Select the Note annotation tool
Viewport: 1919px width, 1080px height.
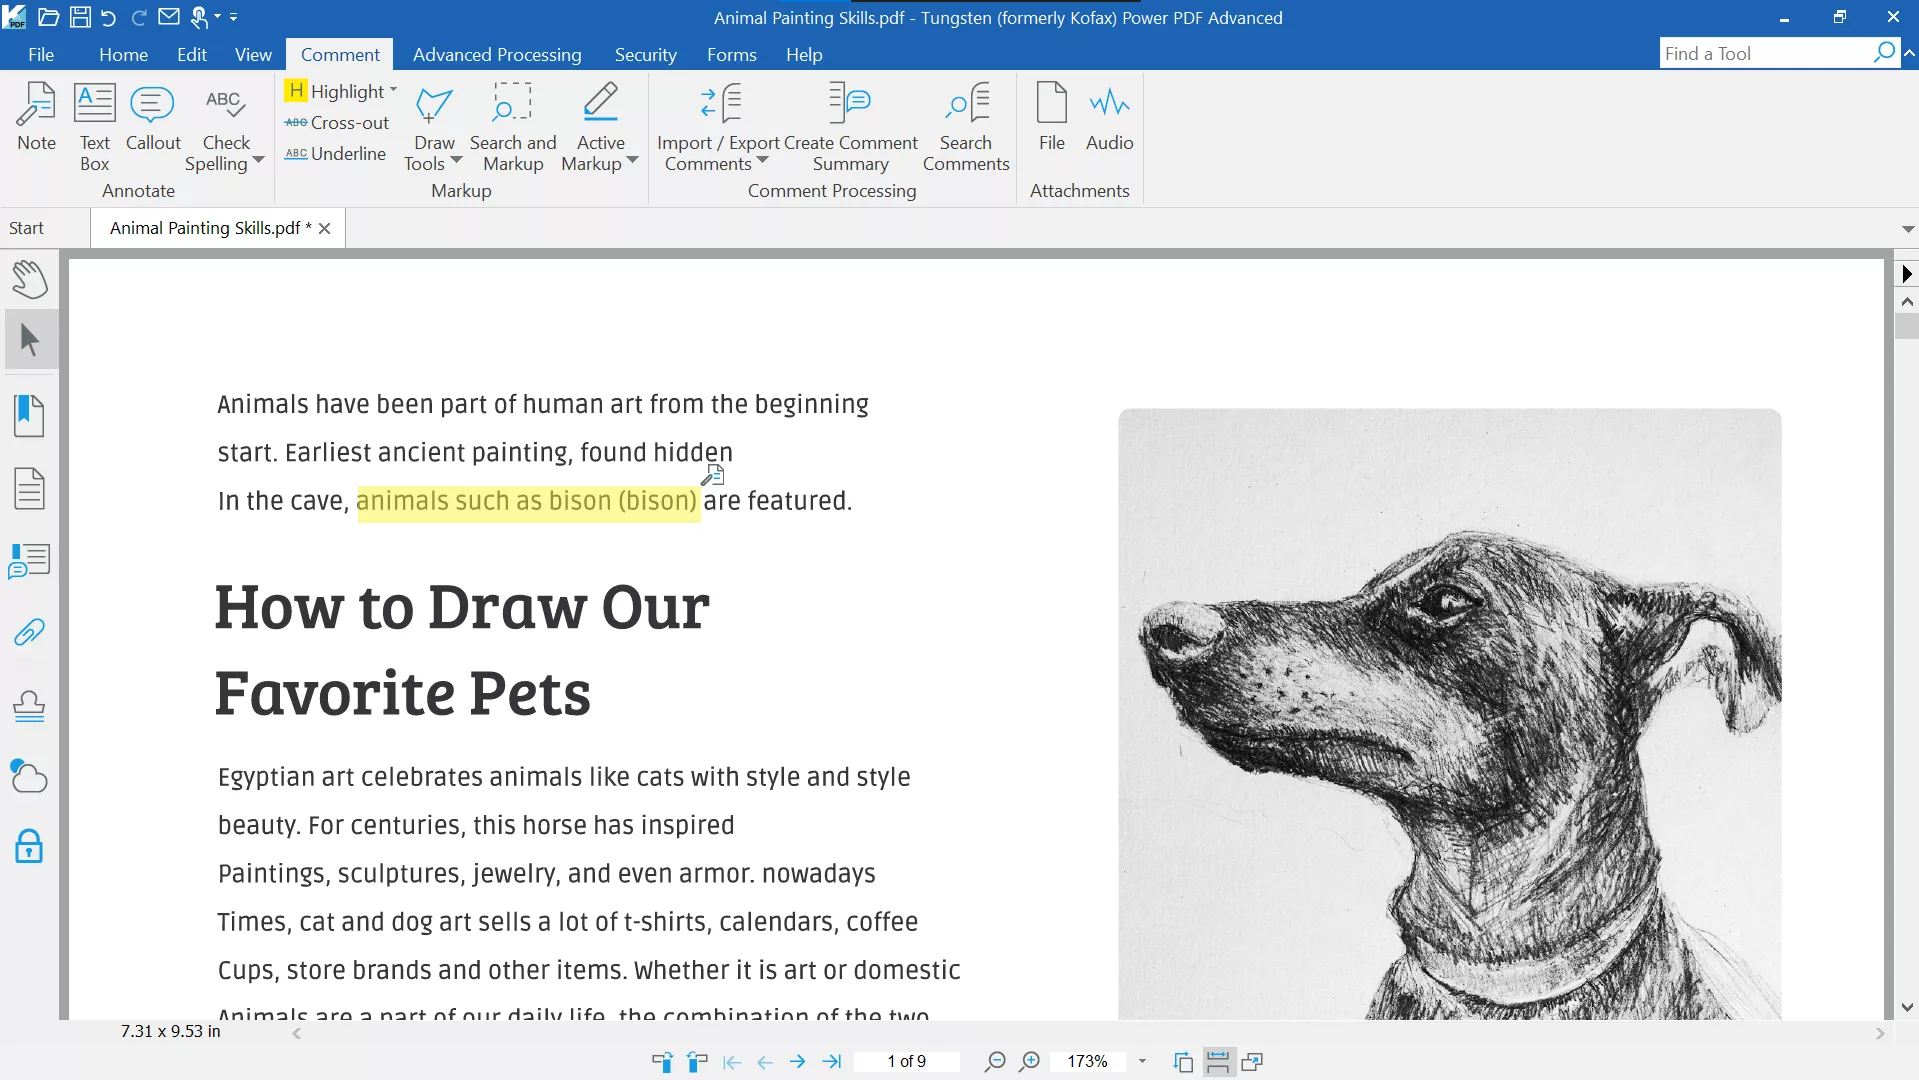pos(36,118)
